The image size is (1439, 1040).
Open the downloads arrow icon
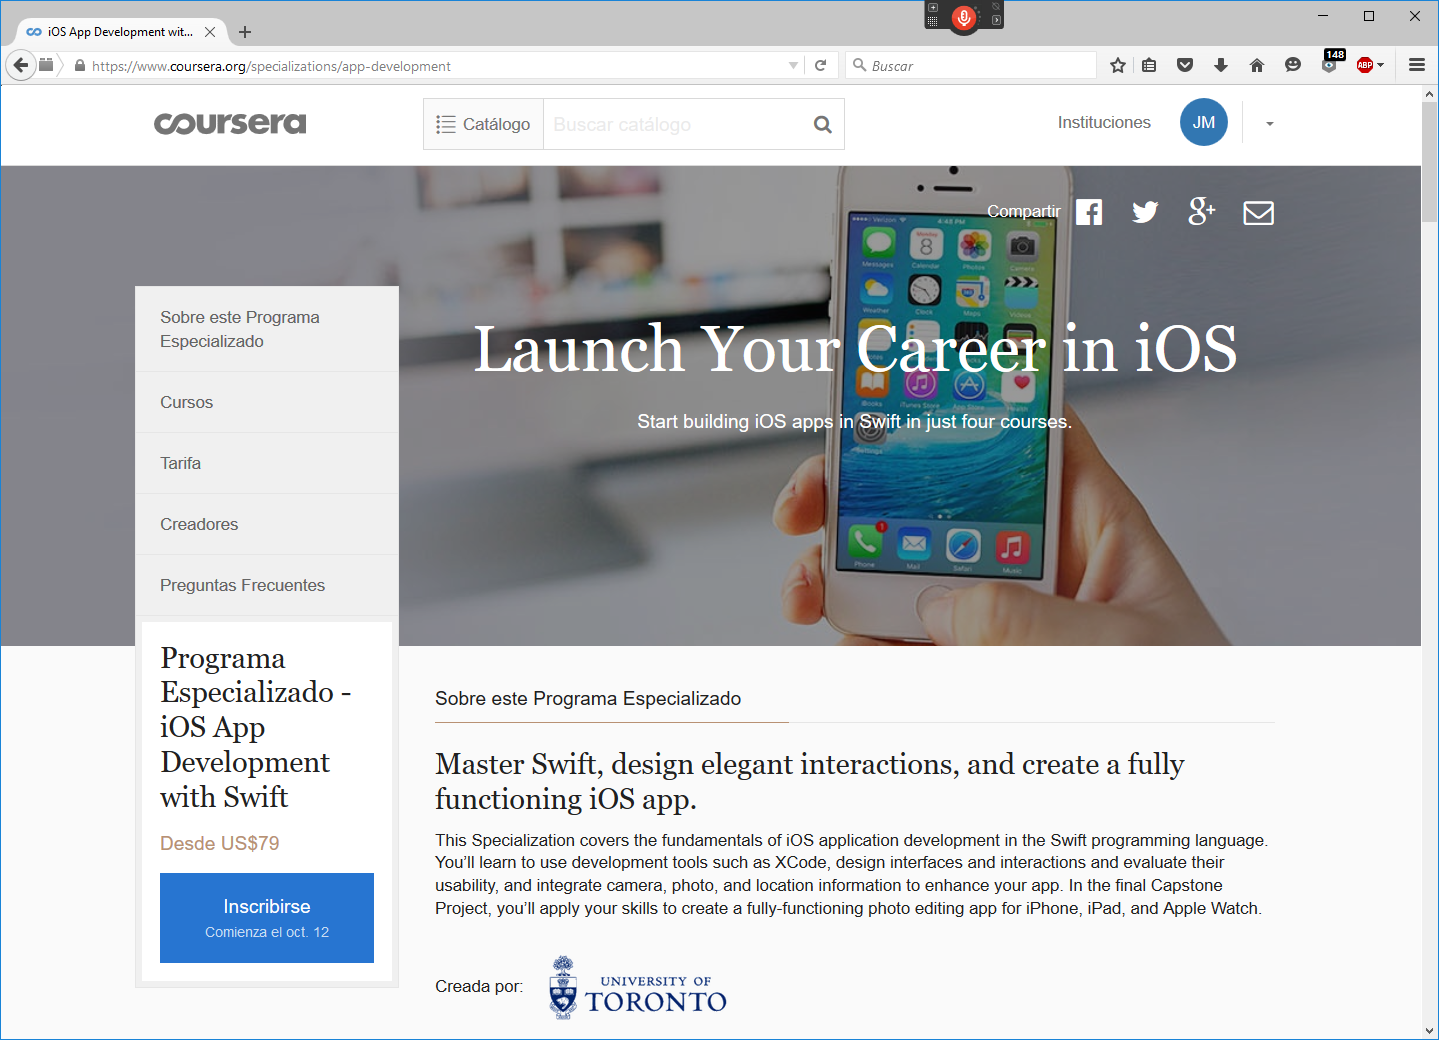tap(1221, 65)
